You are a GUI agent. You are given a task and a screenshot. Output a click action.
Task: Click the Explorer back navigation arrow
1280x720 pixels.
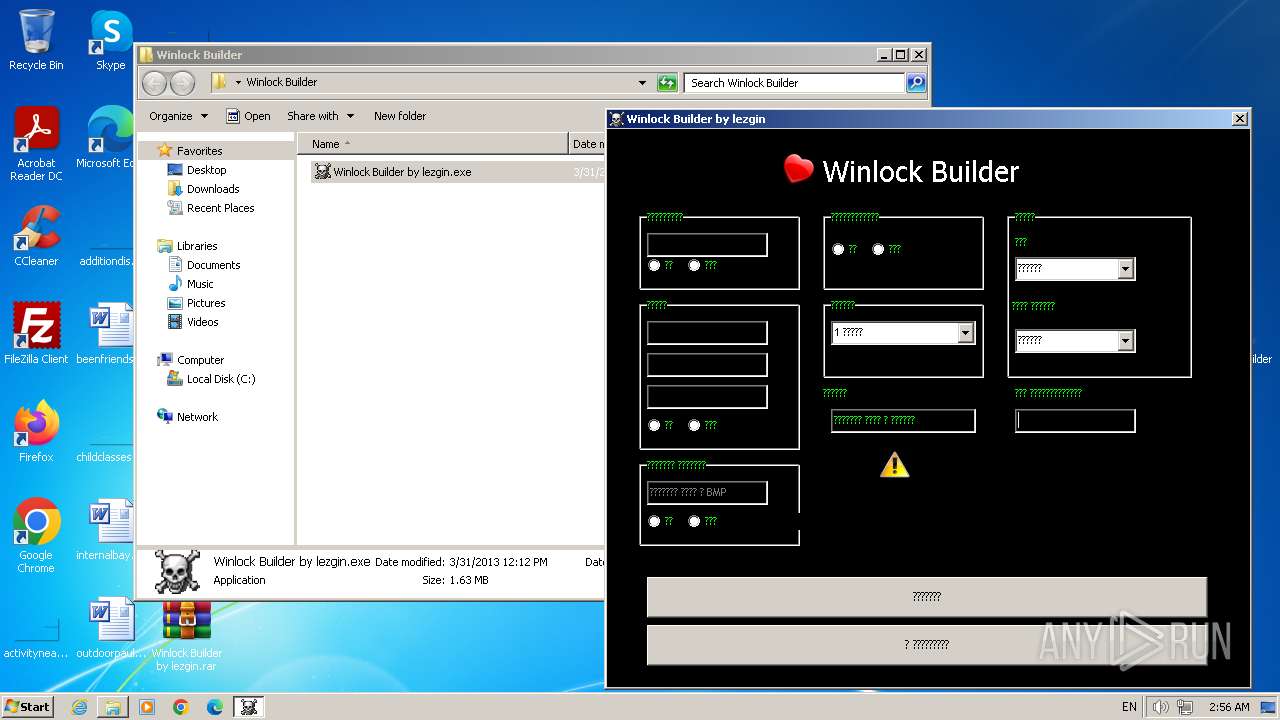154,82
